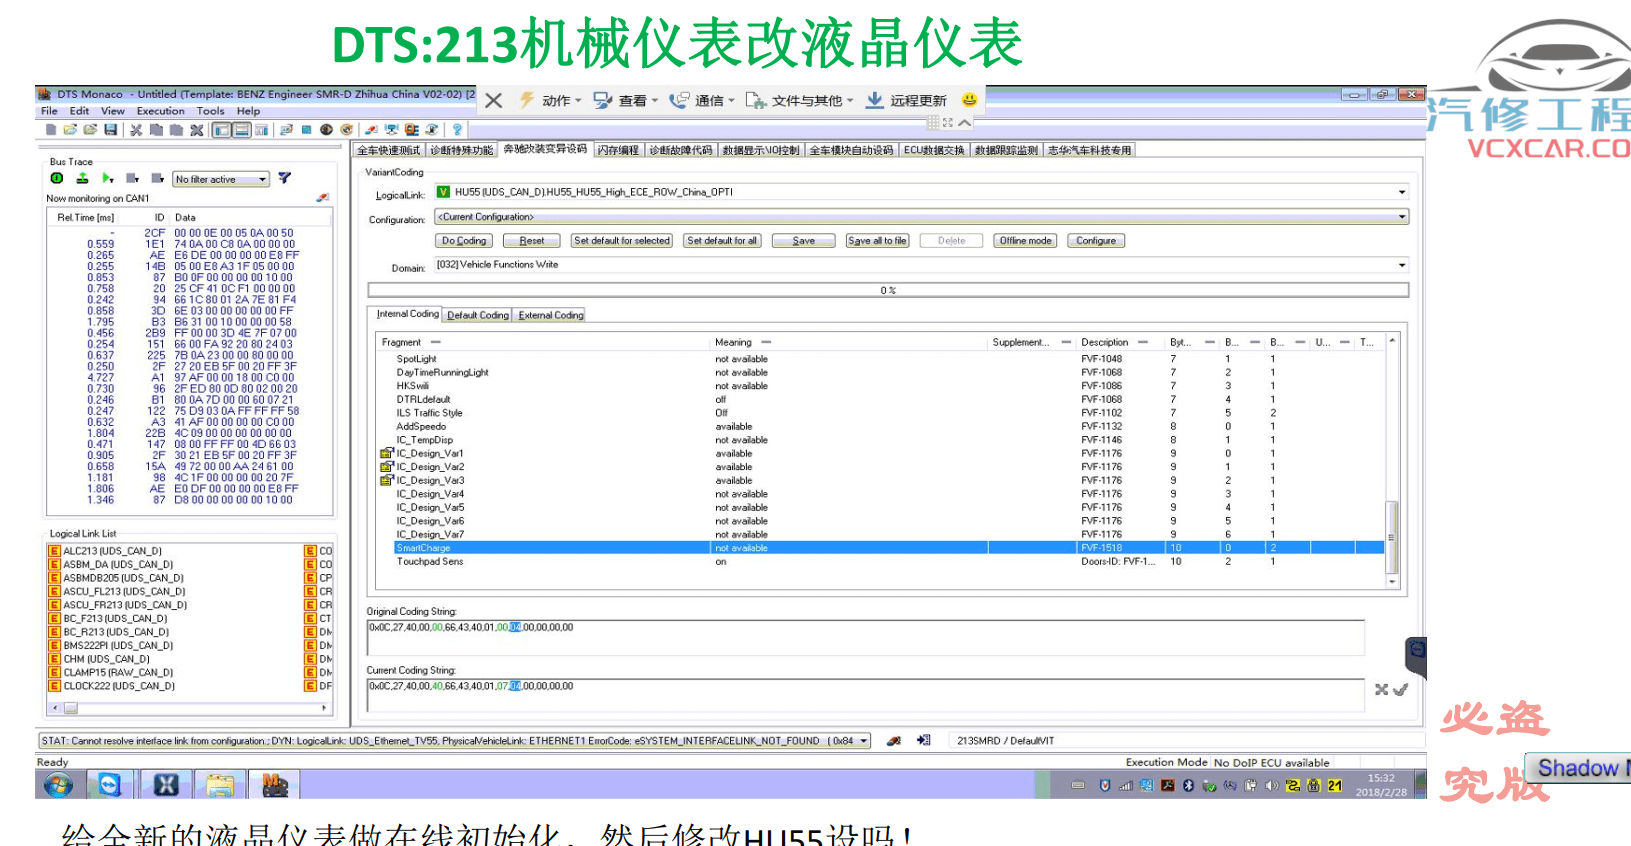Switch to the Default Coding tab
This screenshot has width=1631, height=846.
(477, 315)
